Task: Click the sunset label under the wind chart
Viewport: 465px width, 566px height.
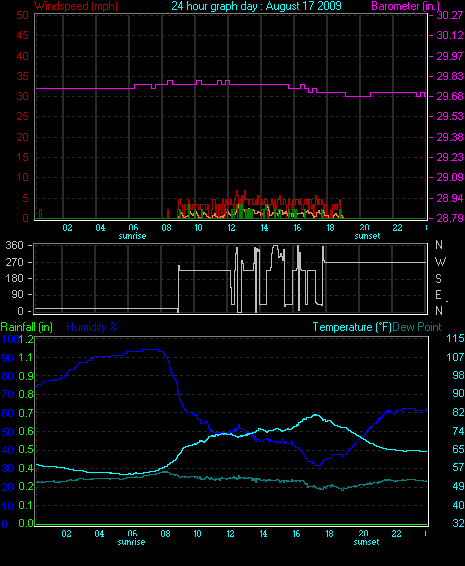Action: pos(367,236)
